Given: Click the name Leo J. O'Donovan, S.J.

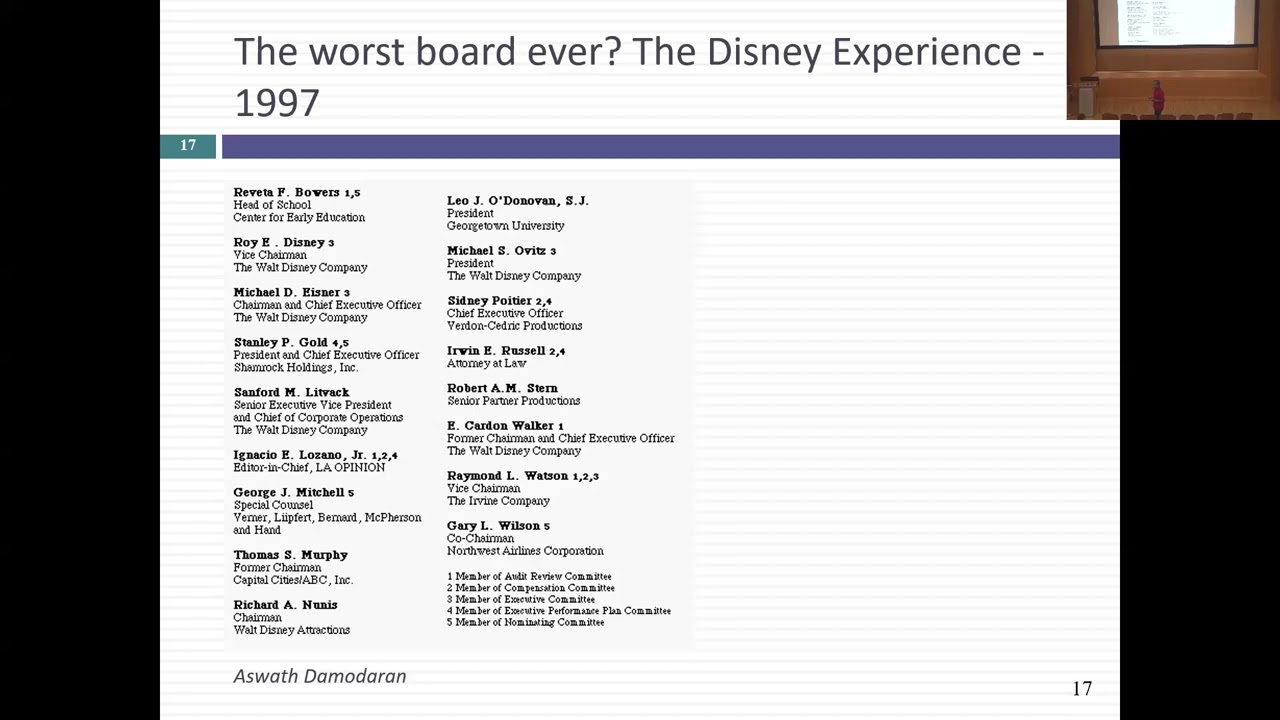Looking at the screenshot, I should point(517,201).
